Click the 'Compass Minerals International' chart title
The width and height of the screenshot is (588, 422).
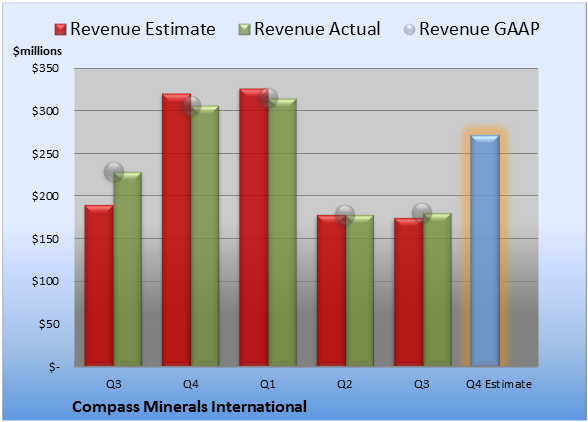[189, 407]
